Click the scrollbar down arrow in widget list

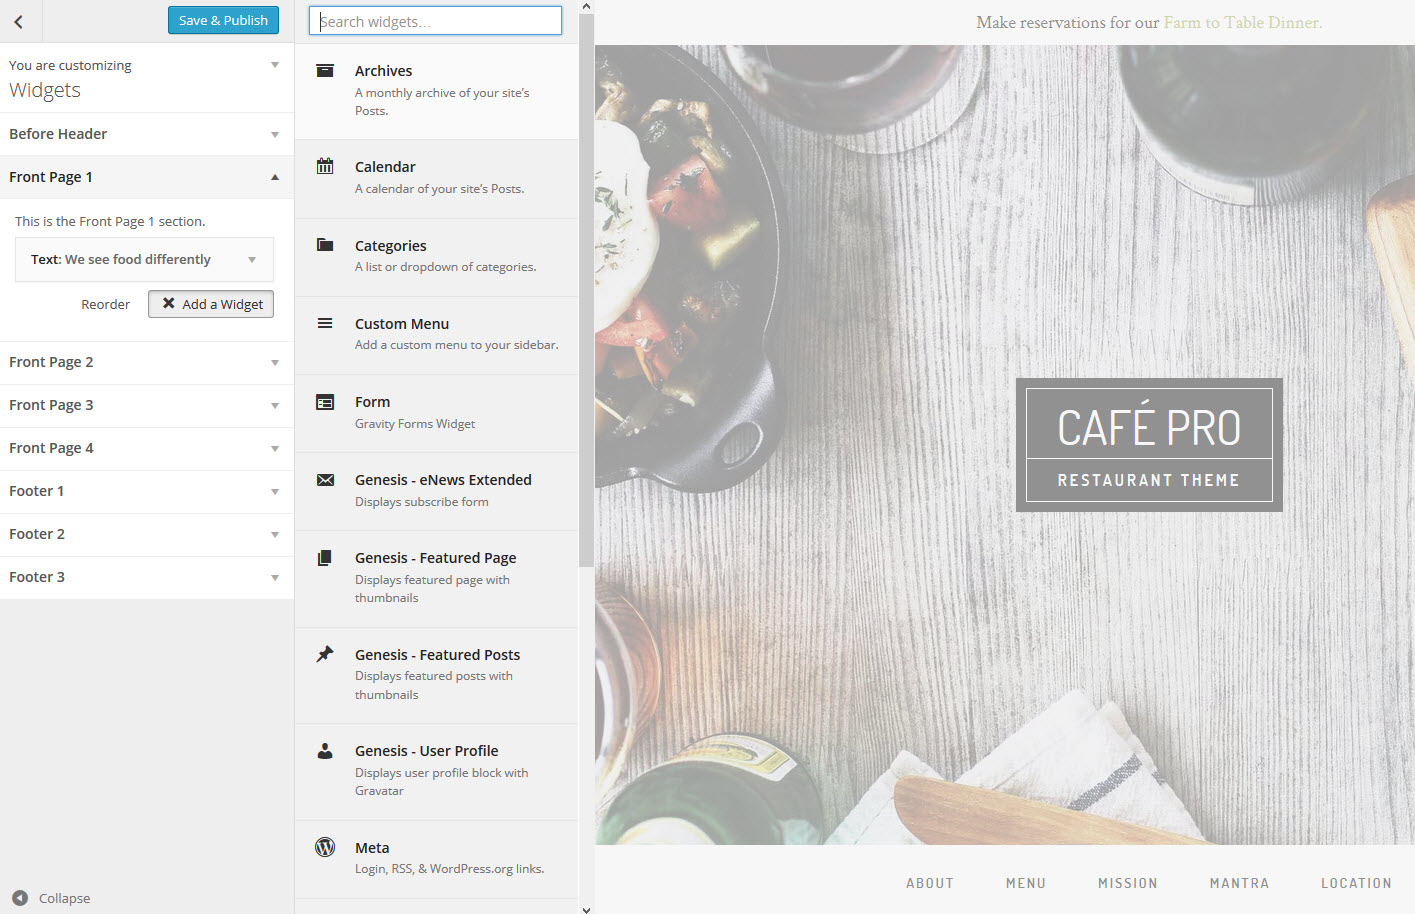pyautogui.click(x=586, y=909)
